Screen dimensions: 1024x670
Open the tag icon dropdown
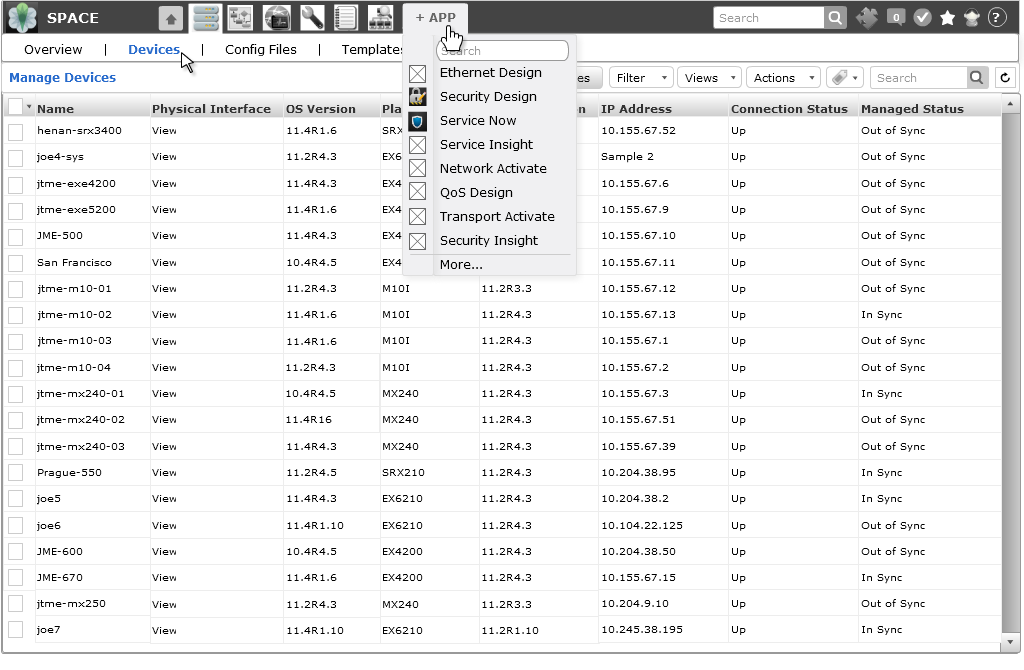click(x=844, y=78)
